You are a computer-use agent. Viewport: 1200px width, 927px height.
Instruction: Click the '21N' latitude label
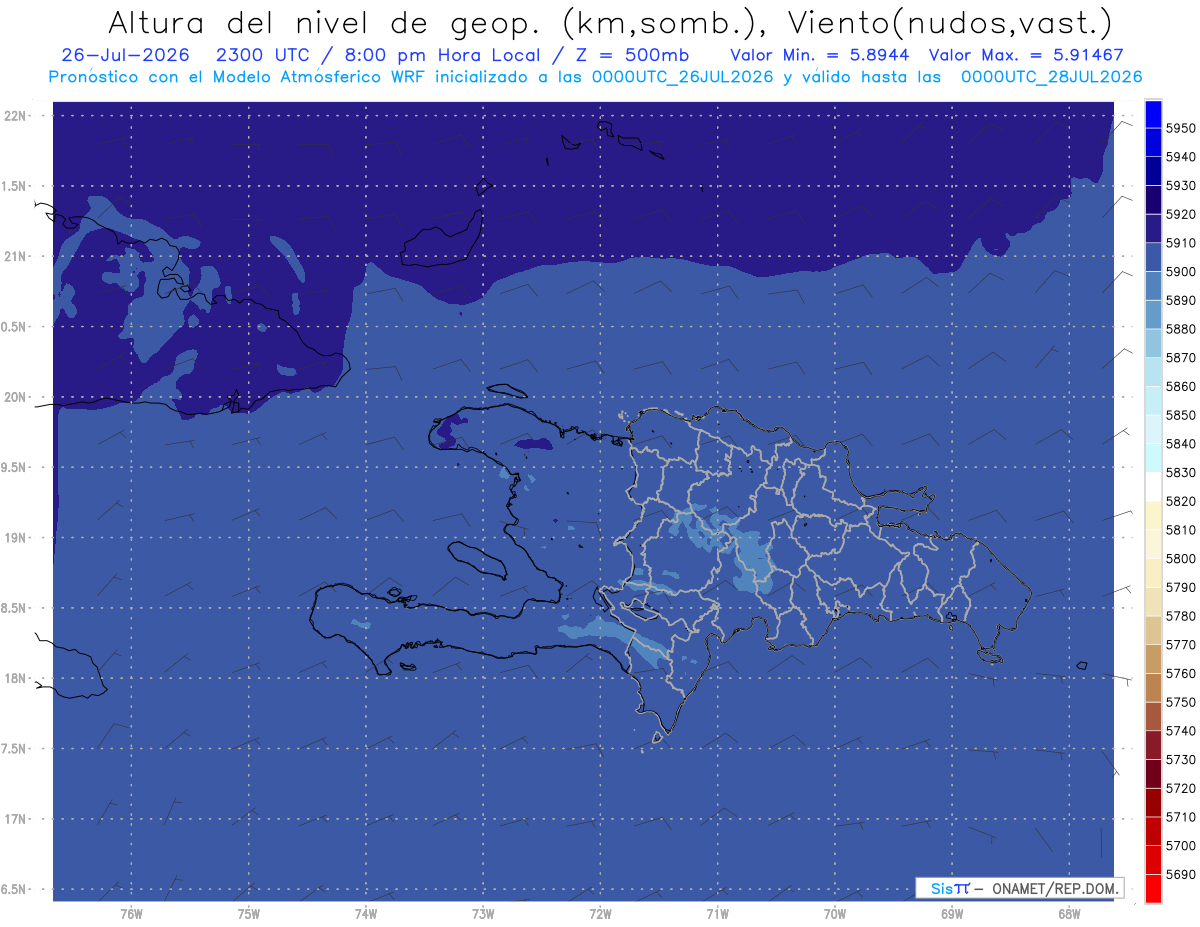pyautogui.click(x=15, y=257)
